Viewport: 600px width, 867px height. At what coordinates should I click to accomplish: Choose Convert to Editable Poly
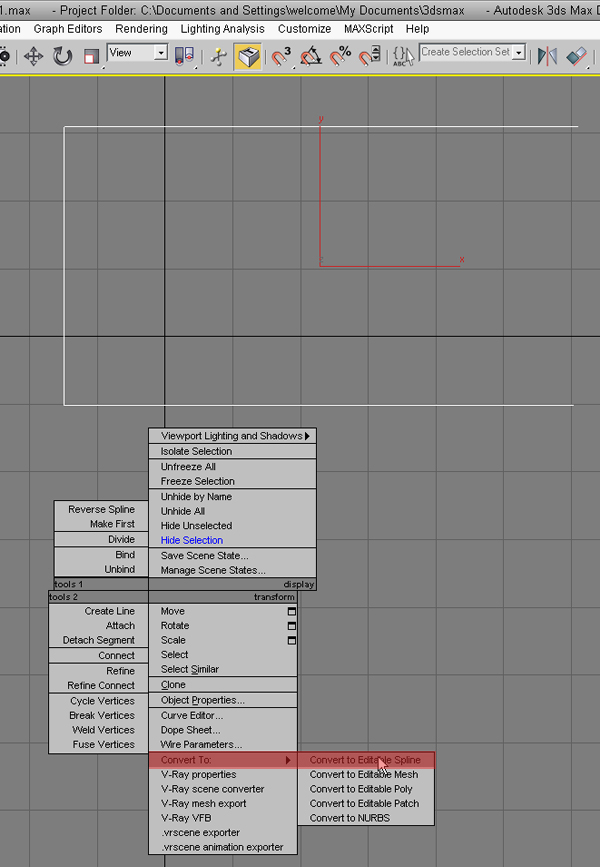(x=366, y=789)
